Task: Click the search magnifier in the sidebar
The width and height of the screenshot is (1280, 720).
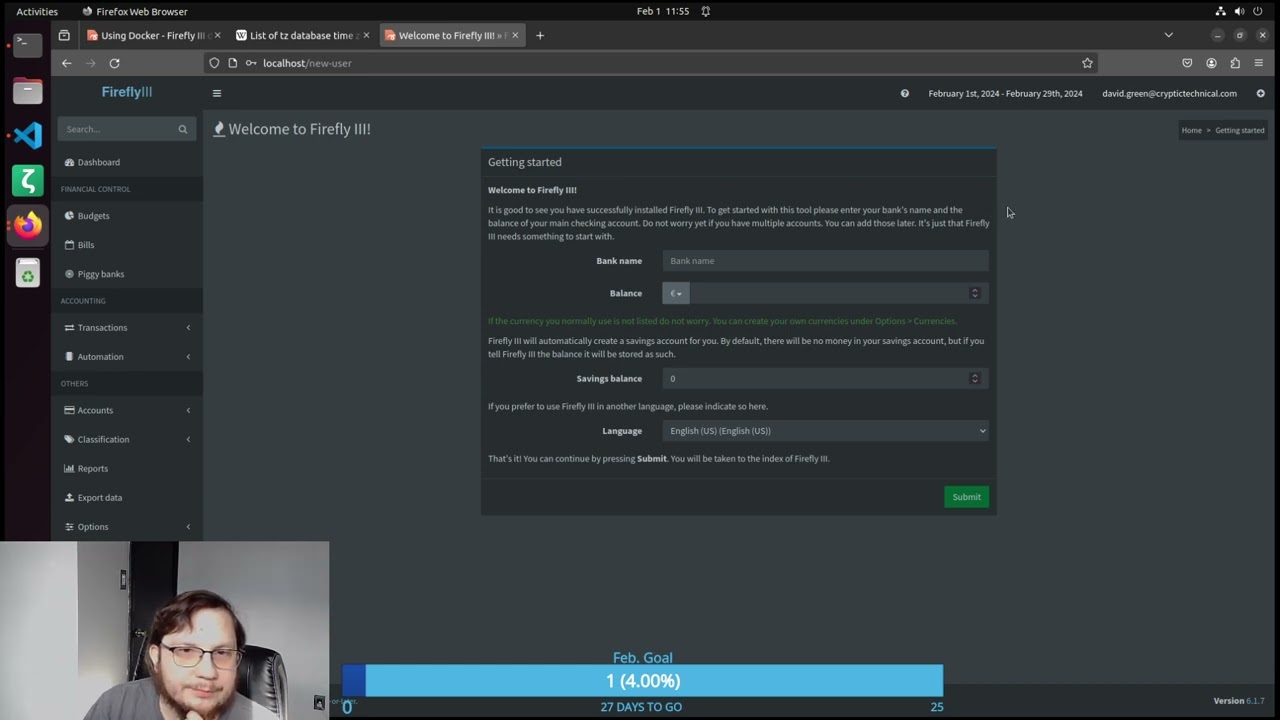Action: coord(183,129)
